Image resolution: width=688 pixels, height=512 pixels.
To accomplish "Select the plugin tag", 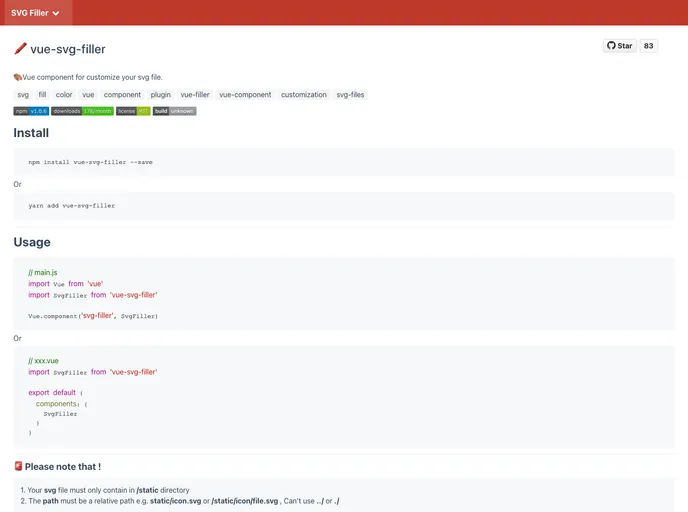I will (x=161, y=95).
